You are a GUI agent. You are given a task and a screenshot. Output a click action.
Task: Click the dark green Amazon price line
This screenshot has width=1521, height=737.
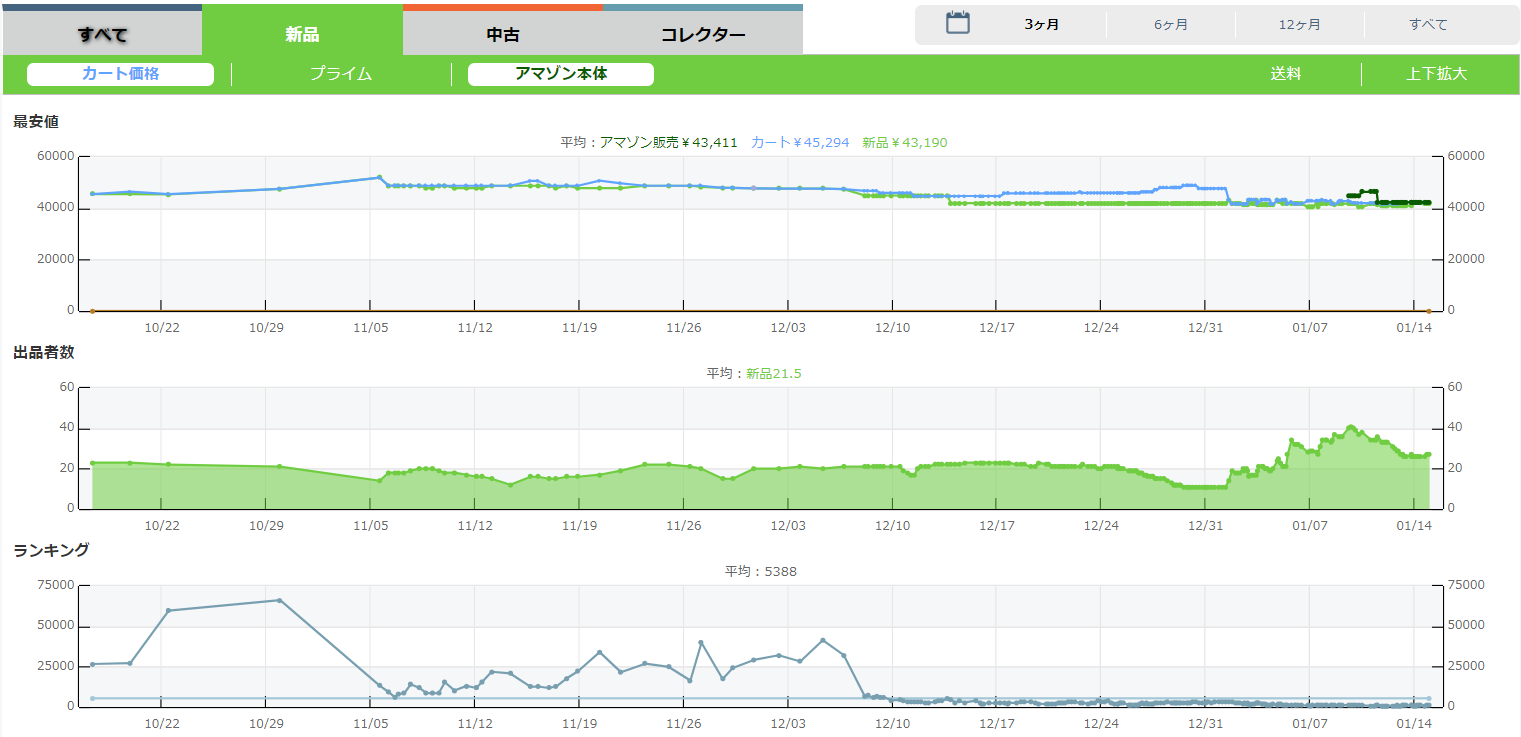[x=1400, y=202]
